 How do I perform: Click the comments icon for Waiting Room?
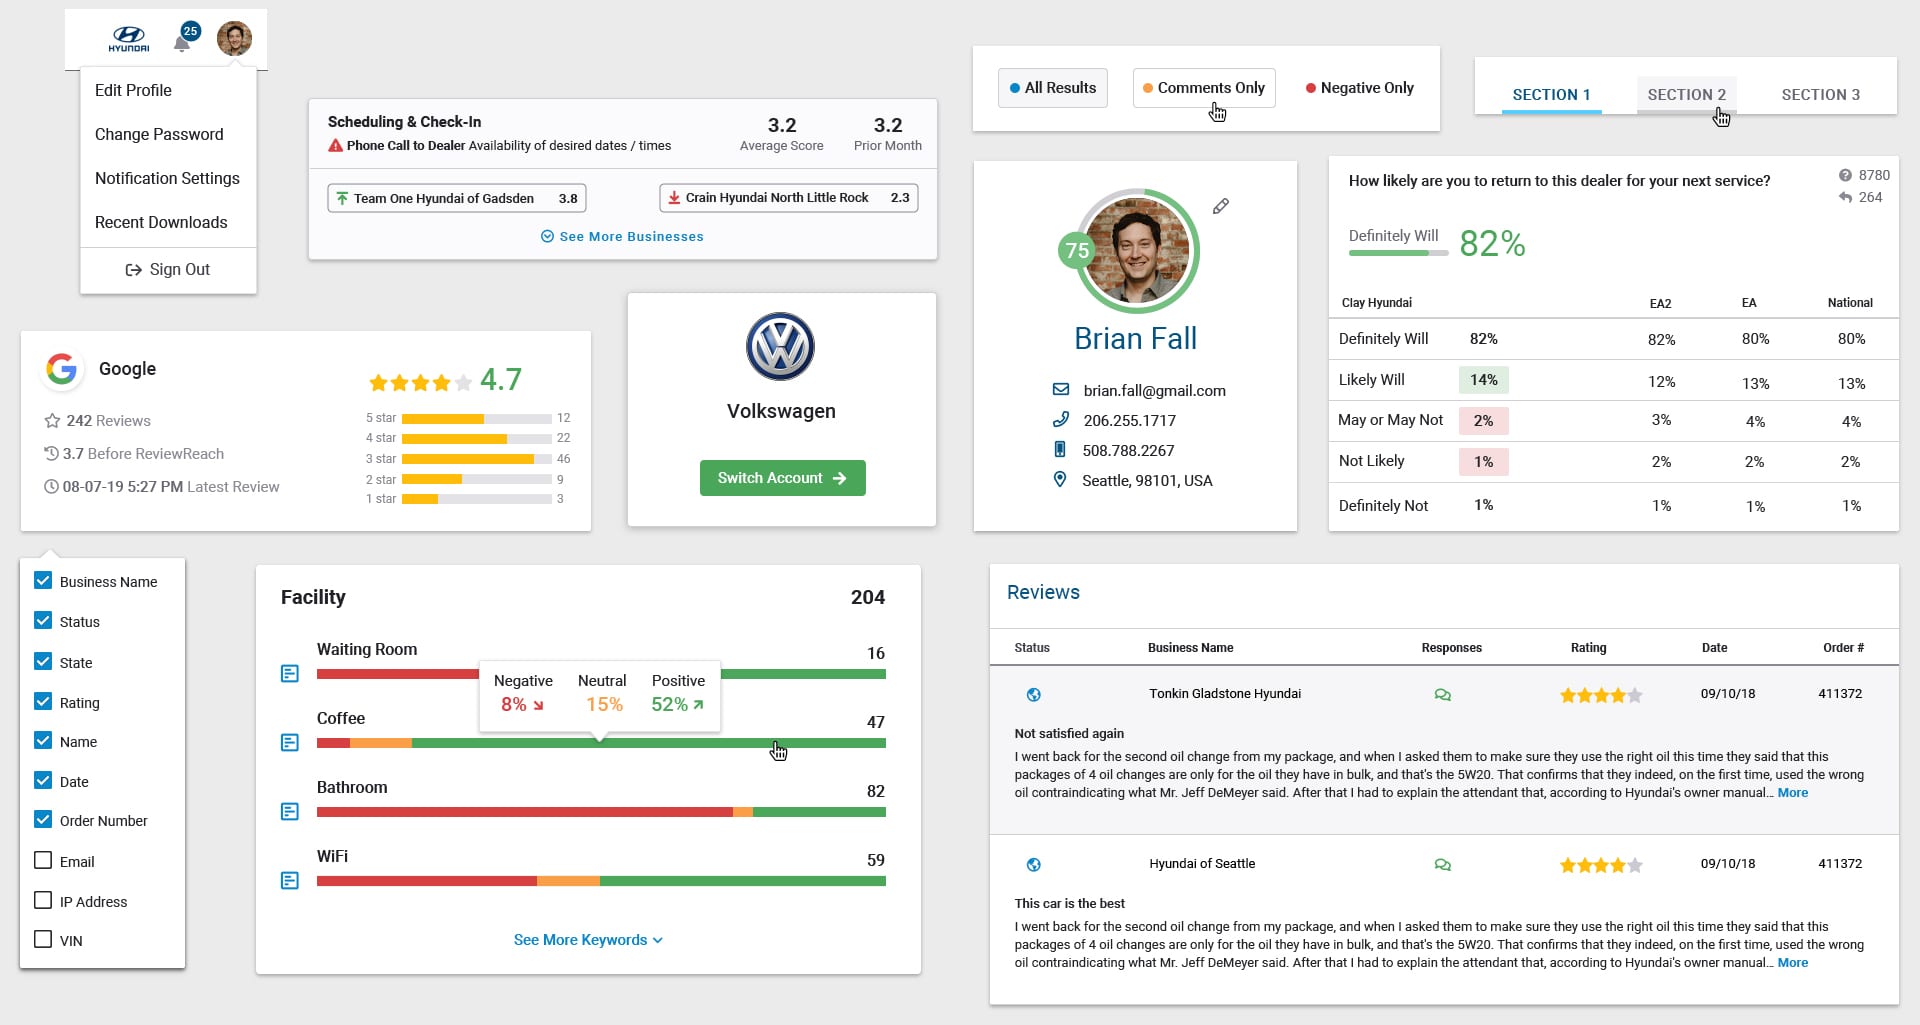(x=290, y=674)
